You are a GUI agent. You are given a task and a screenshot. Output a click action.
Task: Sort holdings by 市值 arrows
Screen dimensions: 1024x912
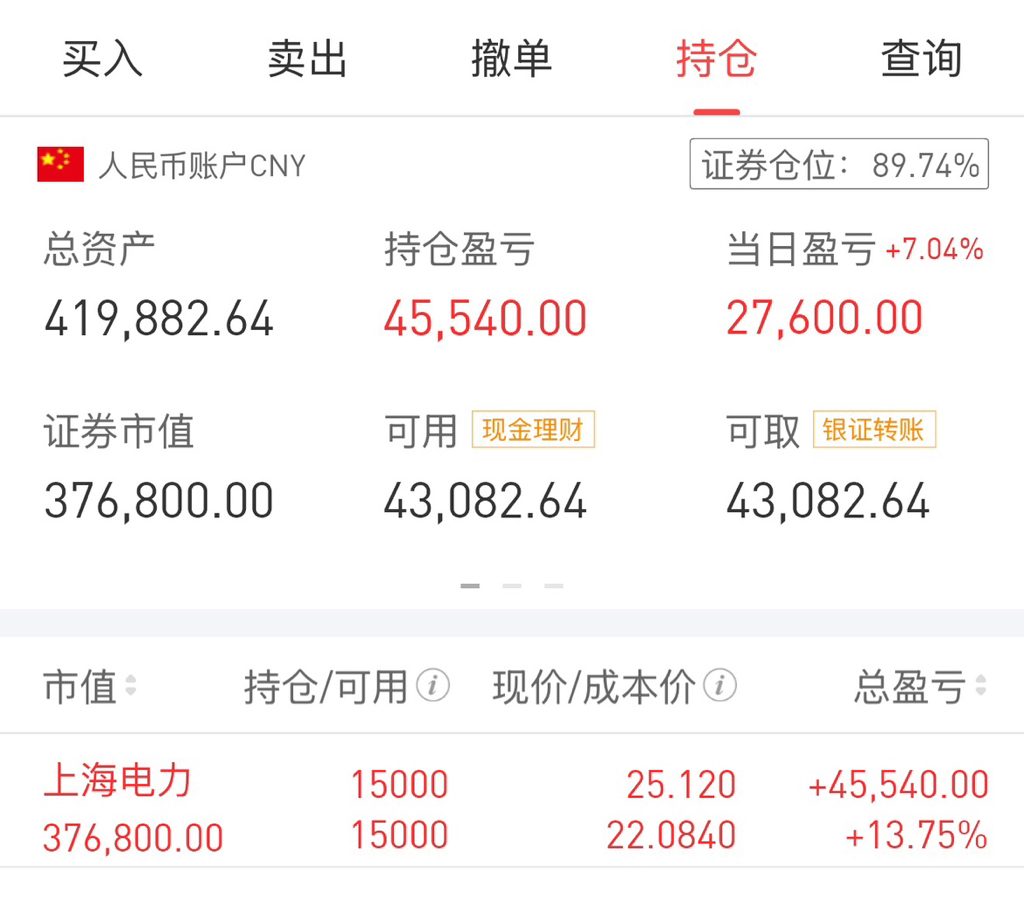pyautogui.click(x=131, y=685)
